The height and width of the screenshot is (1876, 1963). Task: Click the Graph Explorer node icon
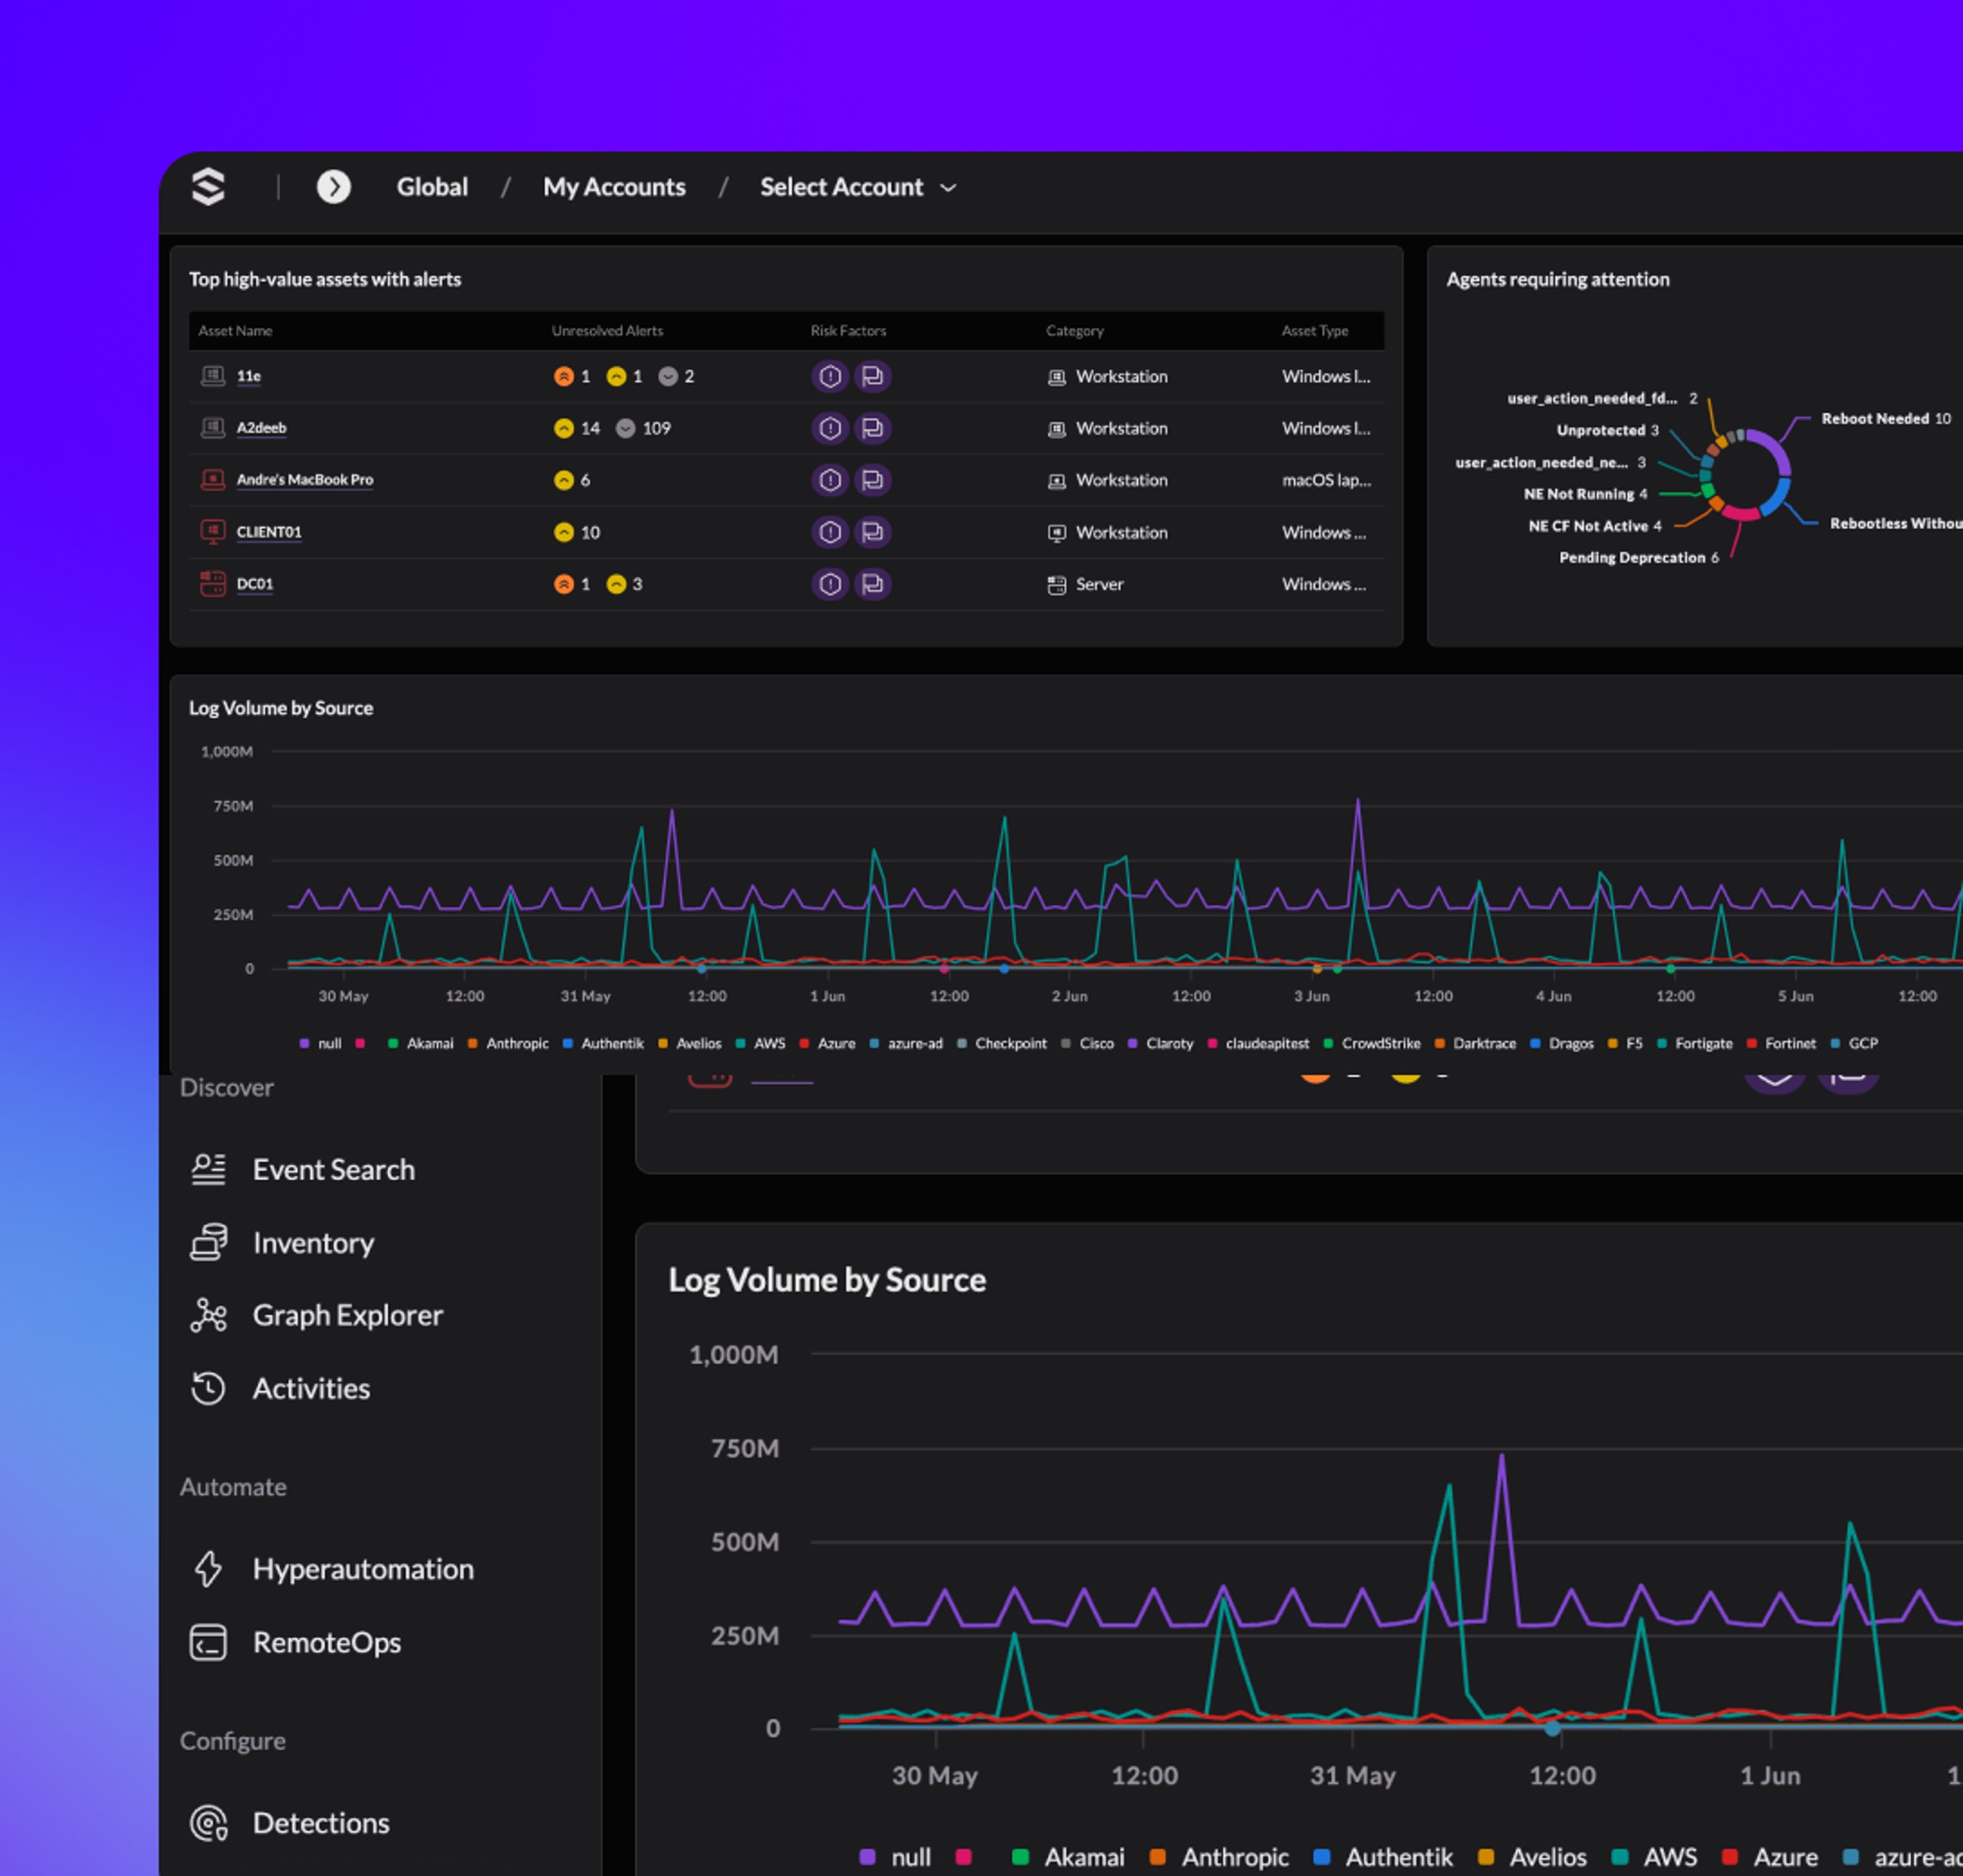click(208, 1315)
